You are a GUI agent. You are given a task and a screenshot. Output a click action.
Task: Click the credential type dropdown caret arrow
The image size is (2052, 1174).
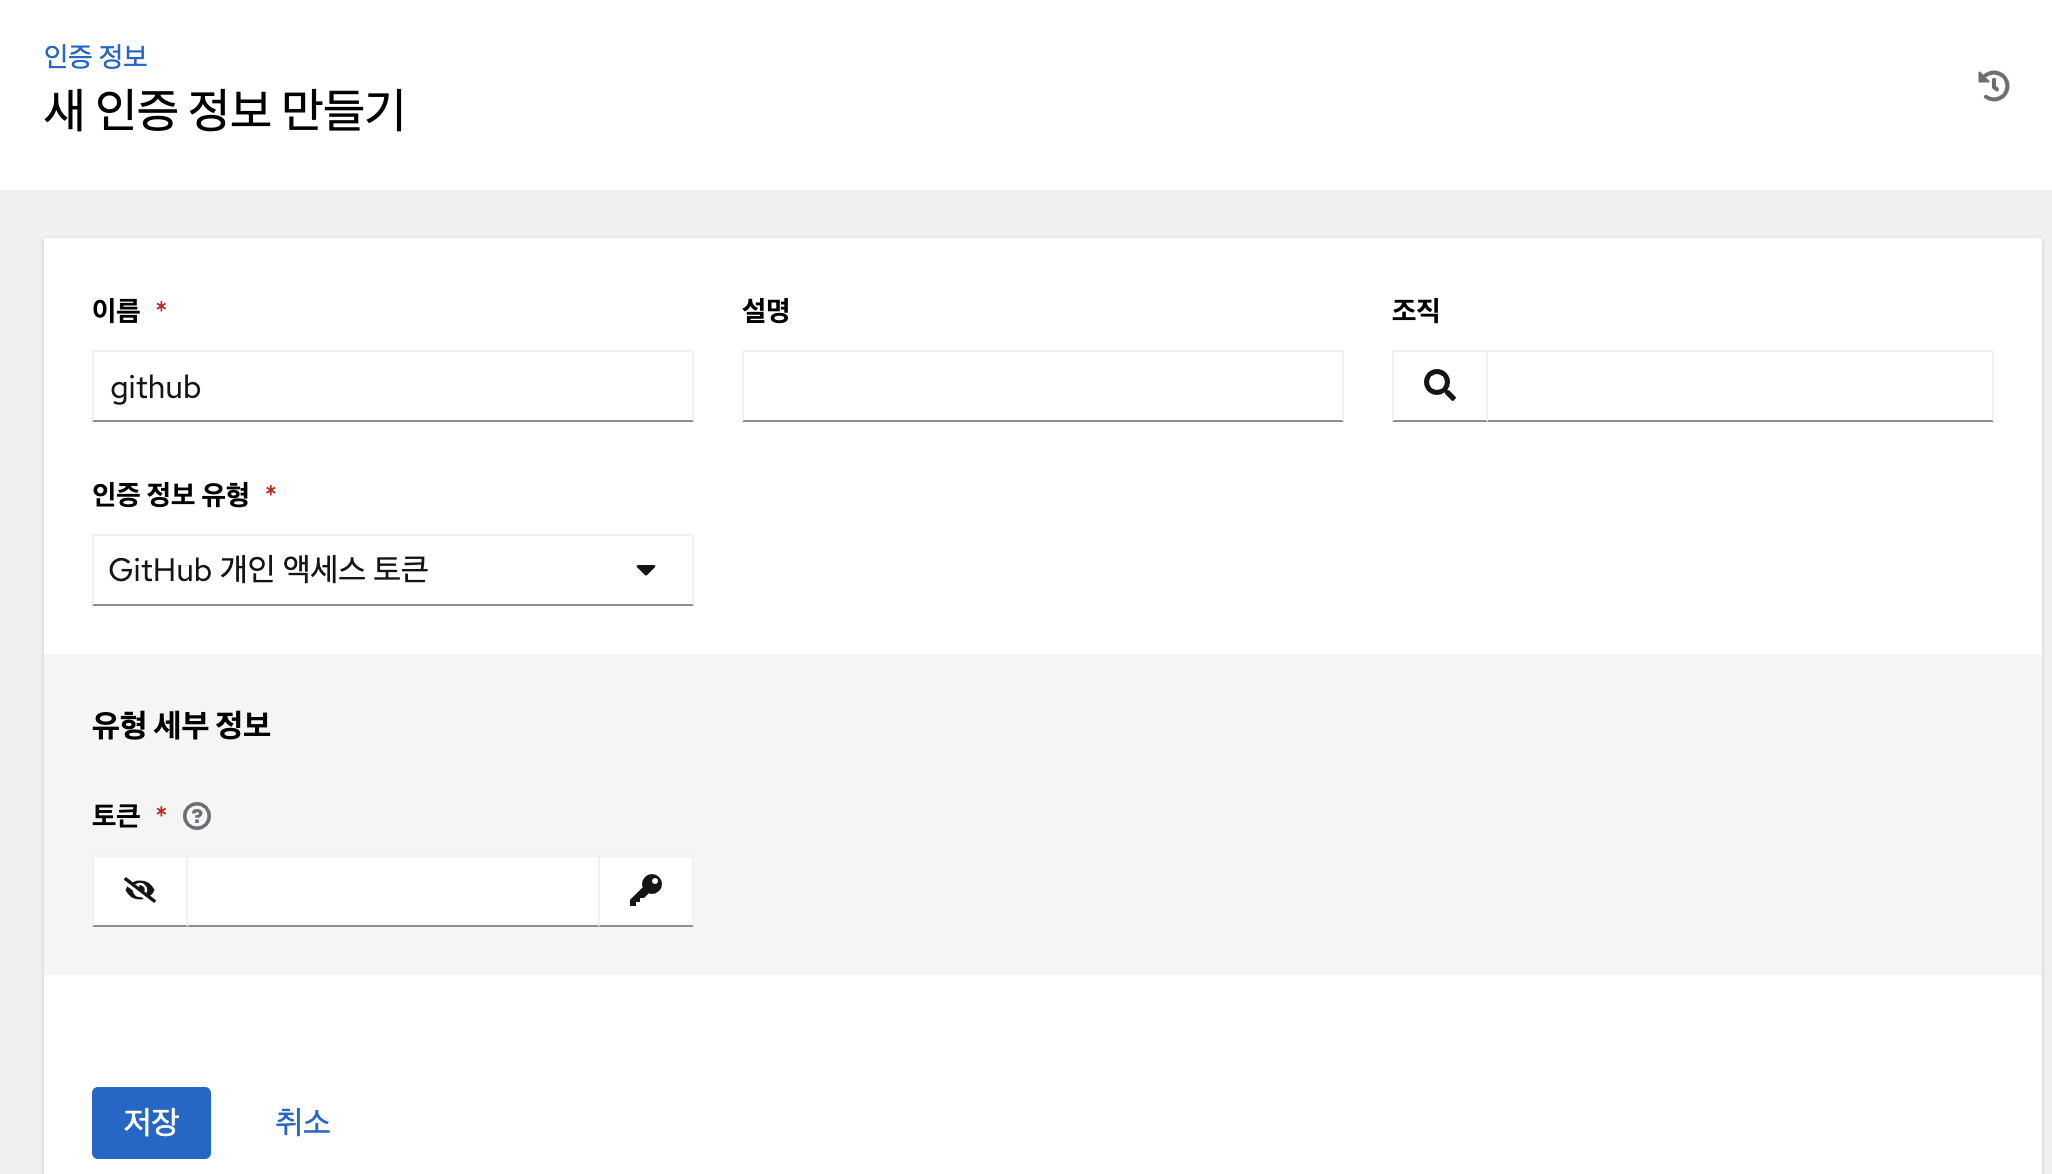pyautogui.click(x=646, y=570)
